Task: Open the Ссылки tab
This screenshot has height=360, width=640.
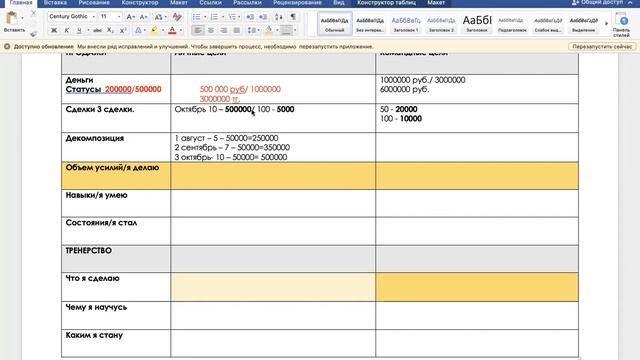Action: pos(210,2)
